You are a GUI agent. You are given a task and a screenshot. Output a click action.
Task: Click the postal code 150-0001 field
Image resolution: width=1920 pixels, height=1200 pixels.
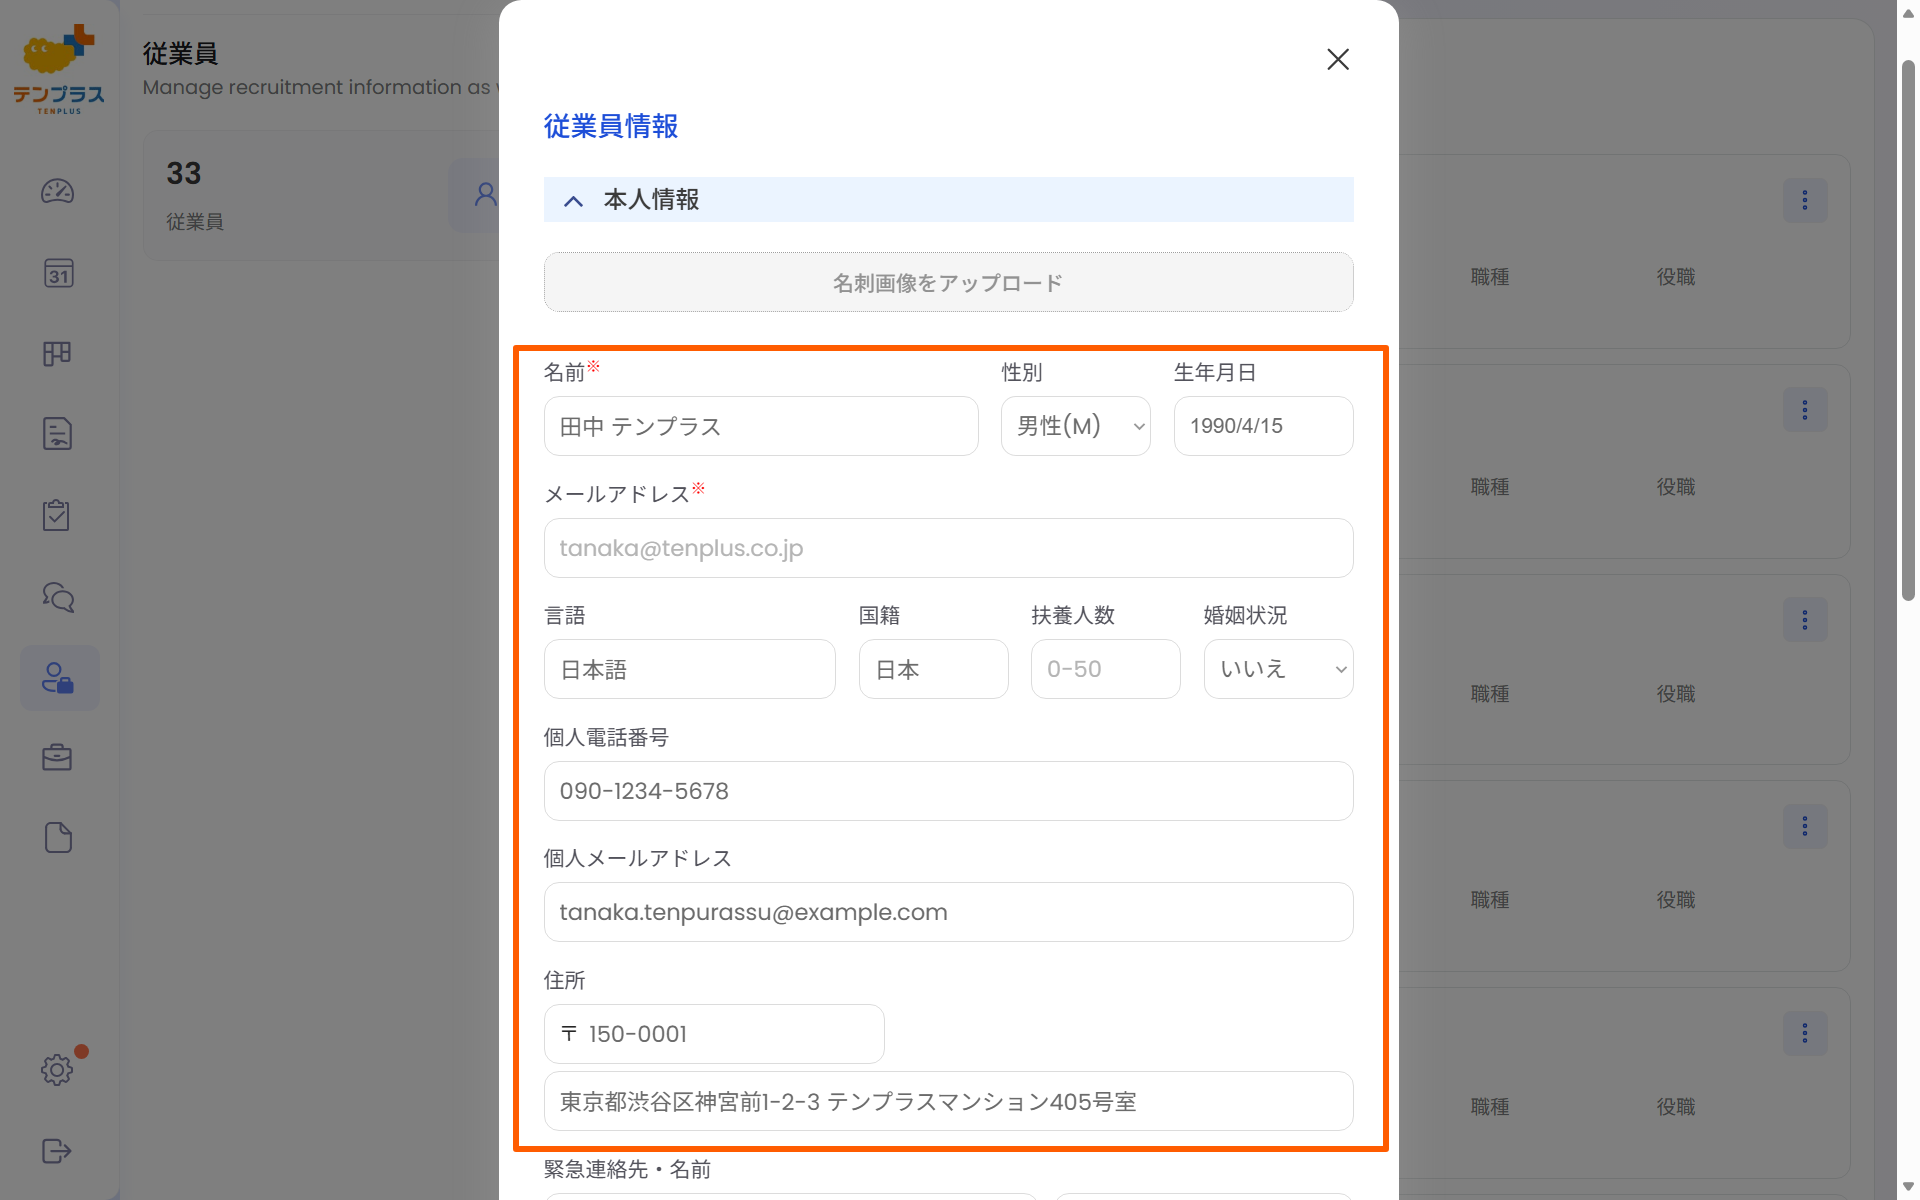pyautogui.click(x=714, y=1034)
